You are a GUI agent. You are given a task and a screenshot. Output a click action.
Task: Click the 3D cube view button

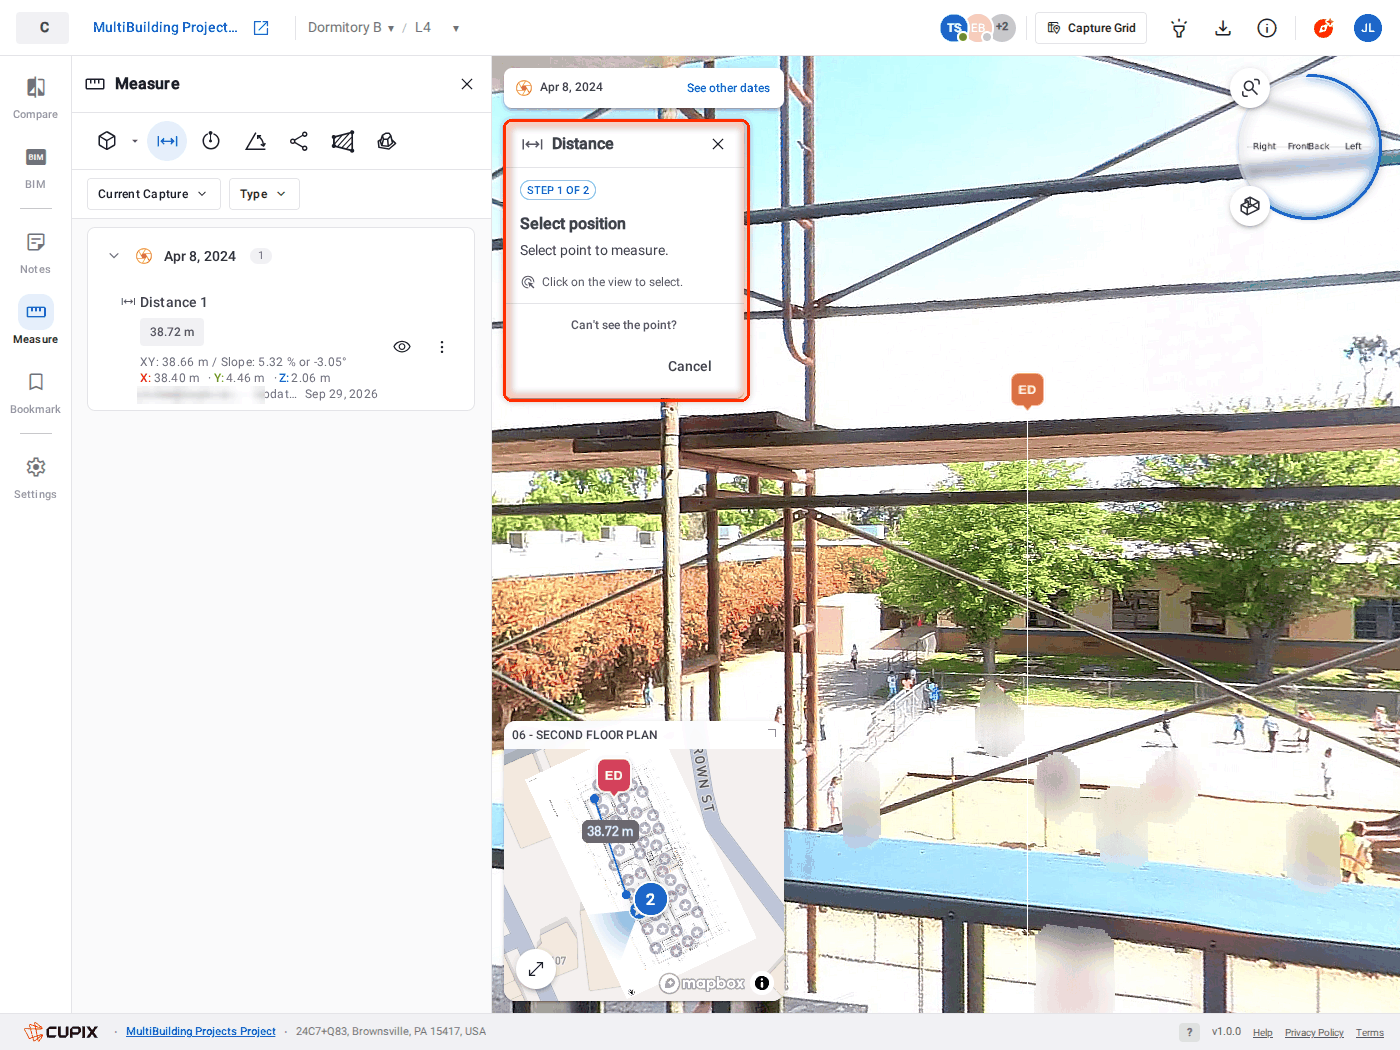[1250, 206]
